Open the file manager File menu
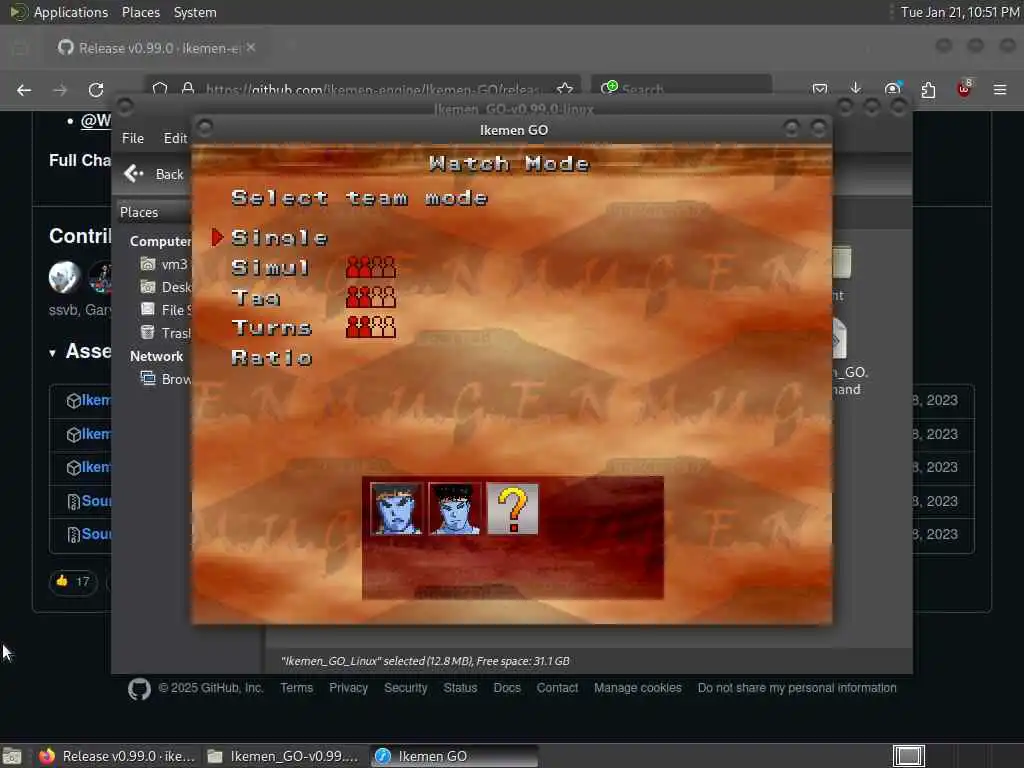This screenshot has width=1024, height=768. 133,138
